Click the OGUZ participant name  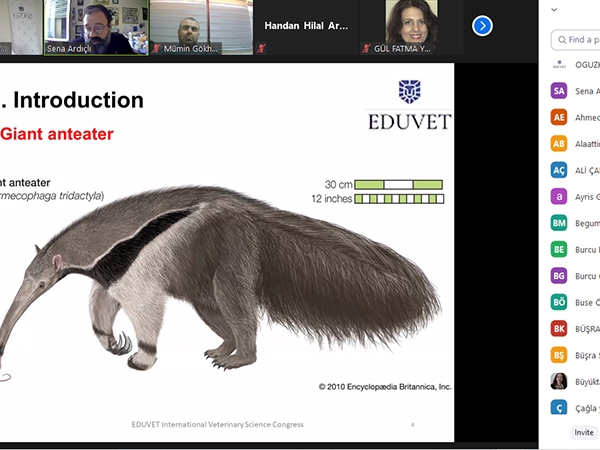tap(587, 65)
